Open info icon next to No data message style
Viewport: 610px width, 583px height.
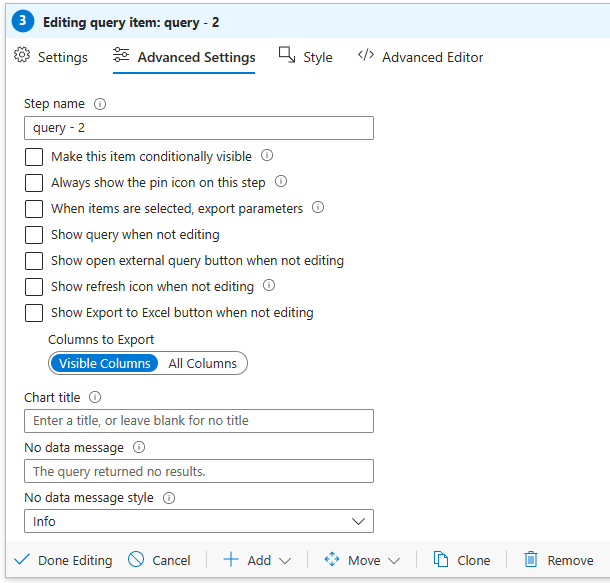coord(169,498)
